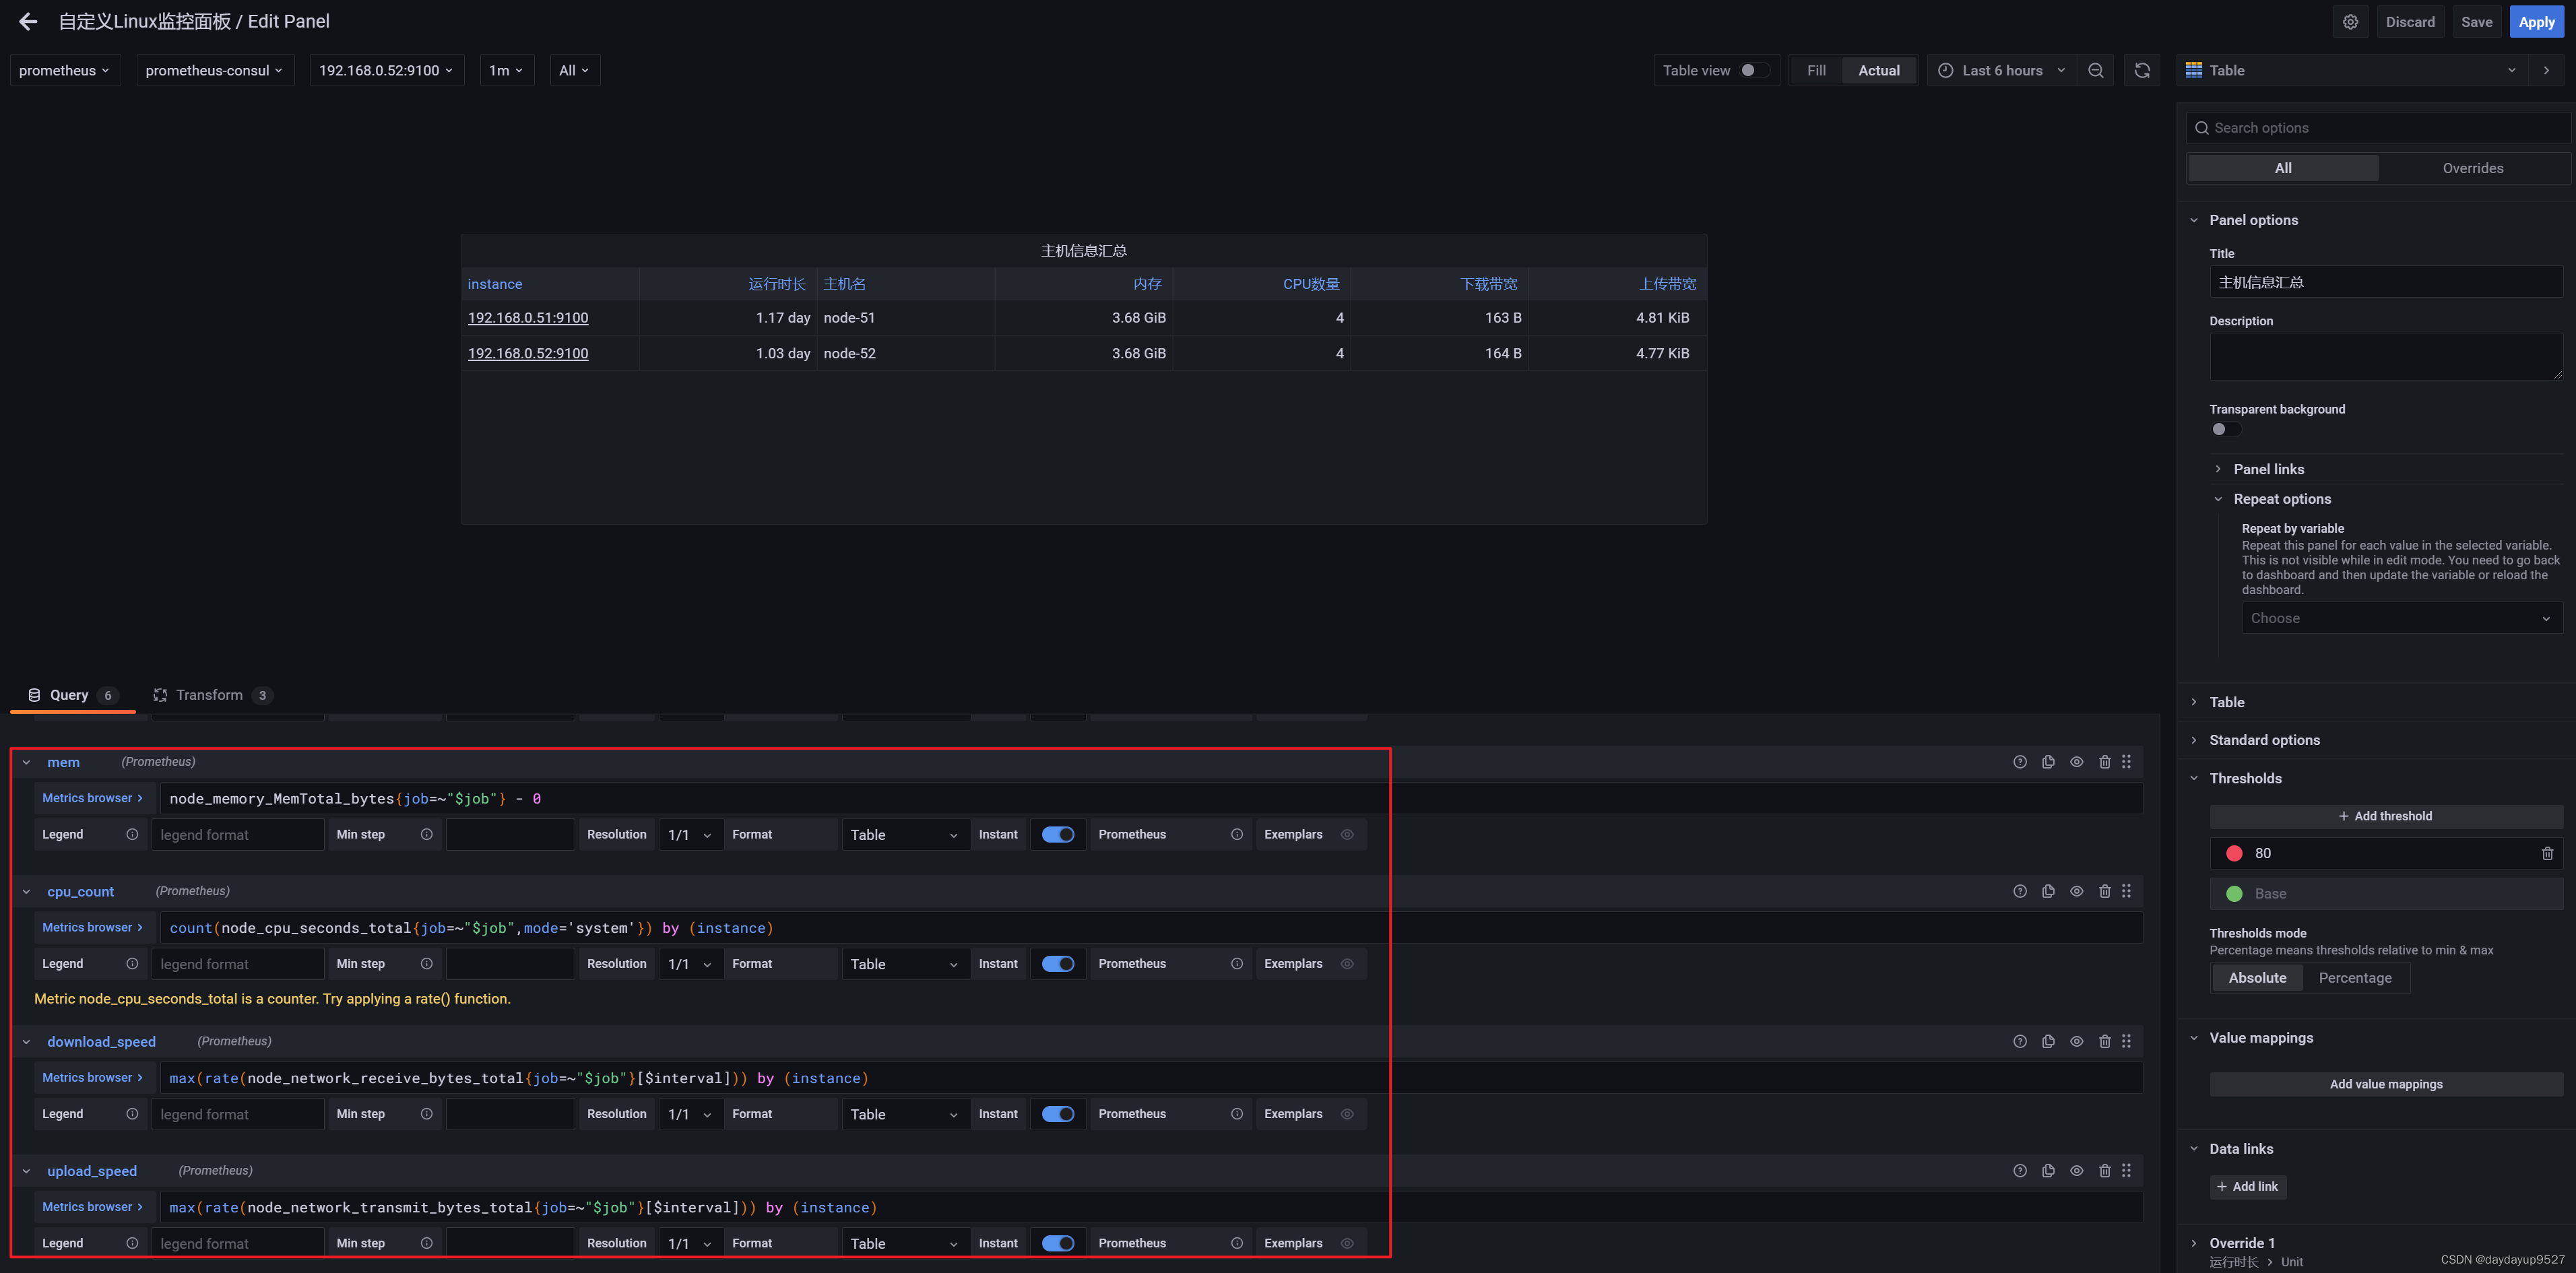Click the zoom out time range icon
The image size is (2576, 1273).
coord(2095,70)
